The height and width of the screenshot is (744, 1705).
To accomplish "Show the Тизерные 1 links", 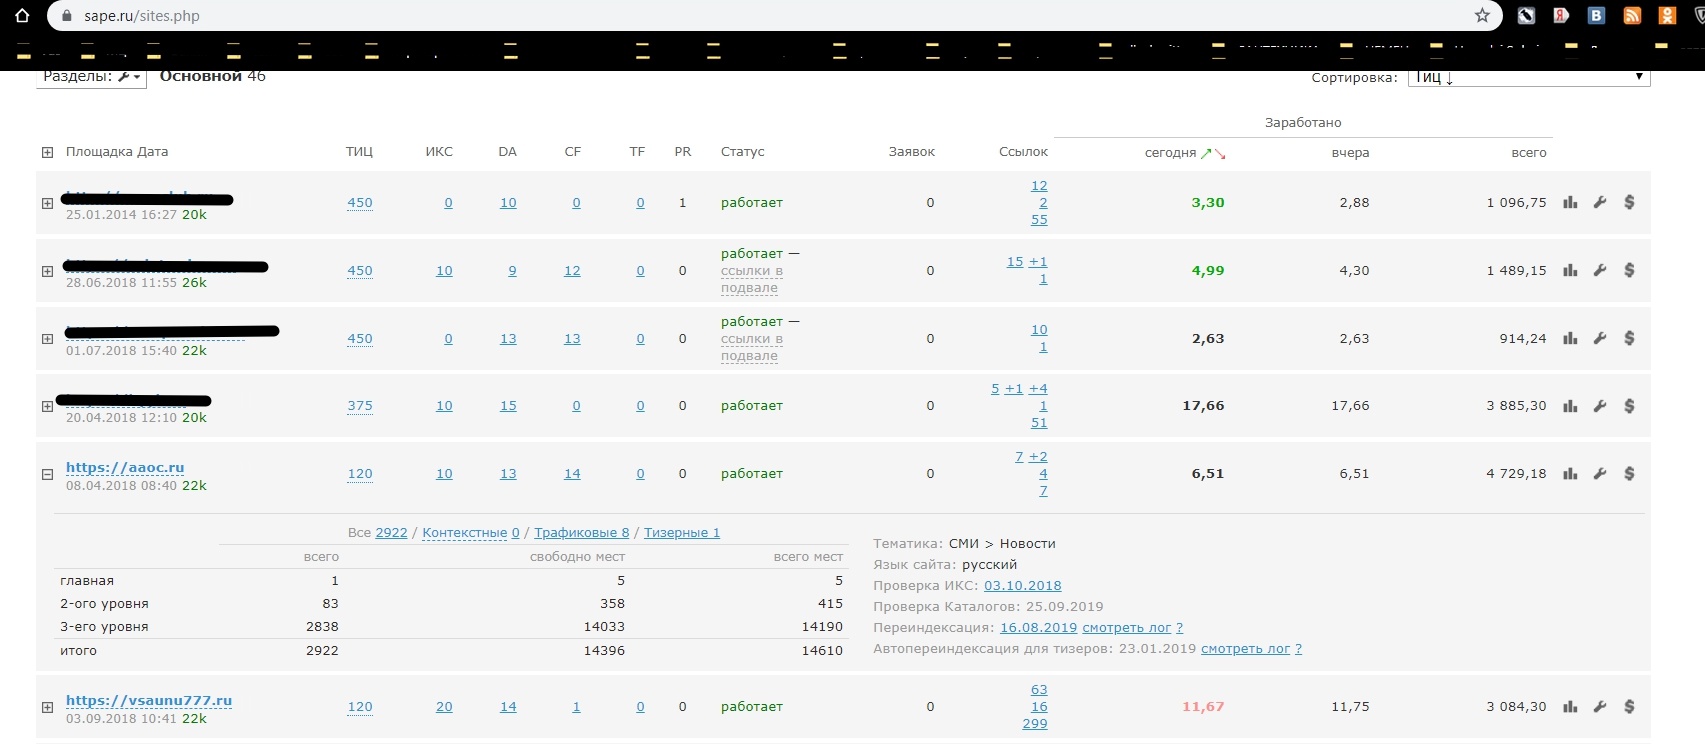I will 682,533.
